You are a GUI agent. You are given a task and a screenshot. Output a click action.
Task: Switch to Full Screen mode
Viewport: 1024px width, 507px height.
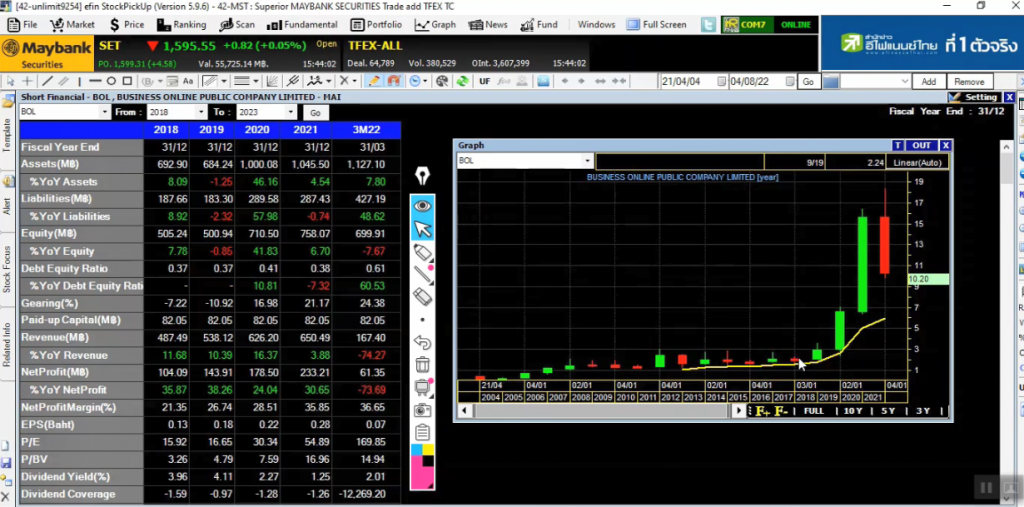(x=657, y=25)
